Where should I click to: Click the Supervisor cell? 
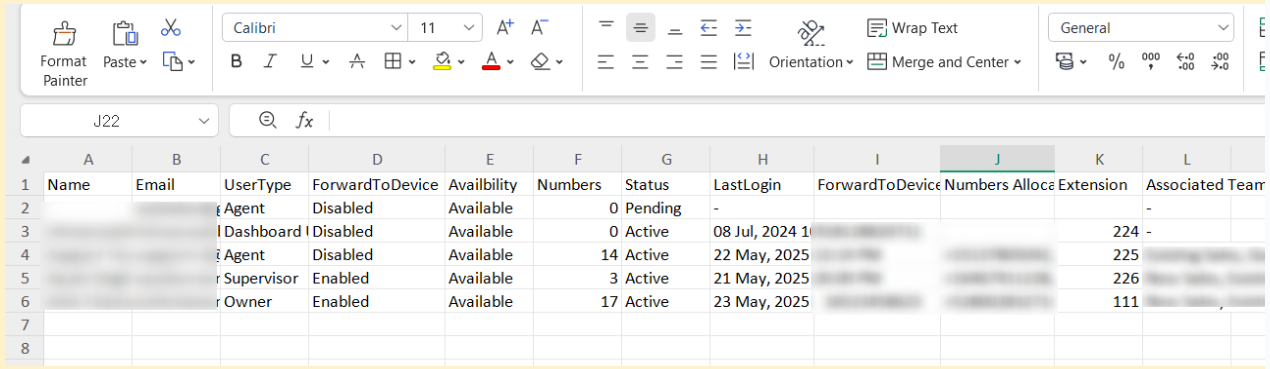pos(265,278)
